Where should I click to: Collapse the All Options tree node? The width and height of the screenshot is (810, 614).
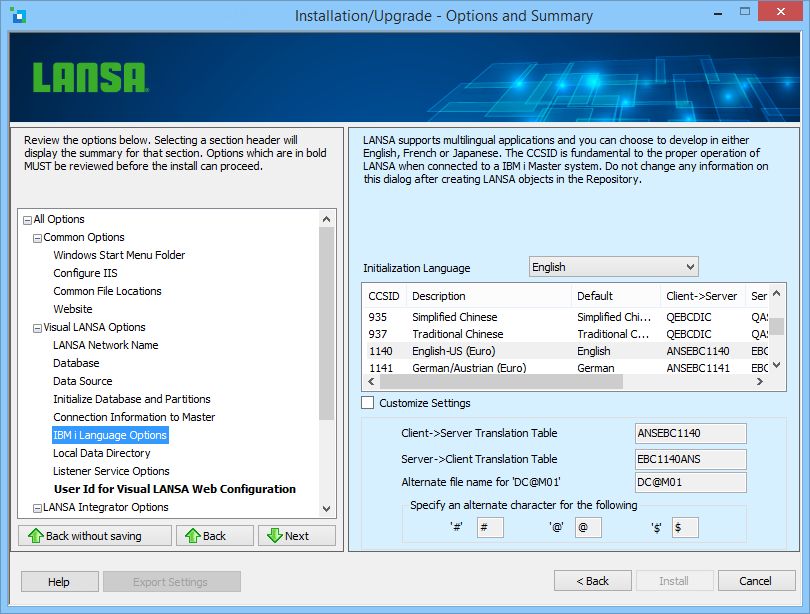pos(27,220)
